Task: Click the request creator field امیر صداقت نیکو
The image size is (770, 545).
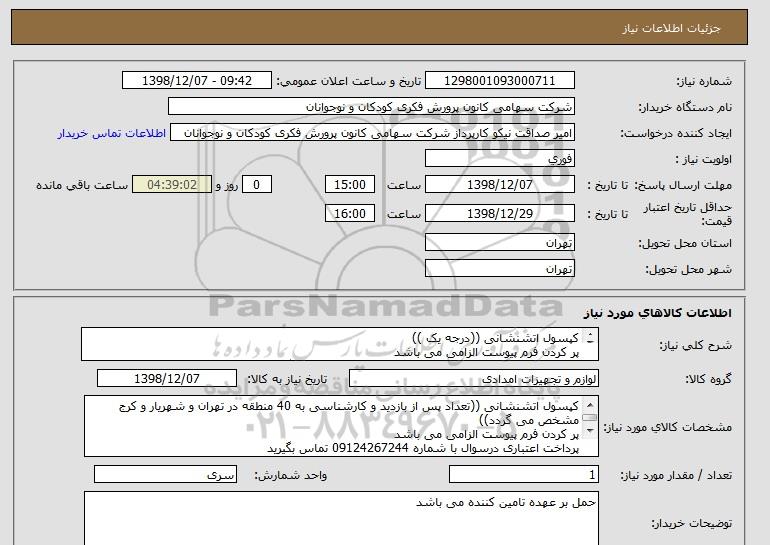Action: coord(372,133)
